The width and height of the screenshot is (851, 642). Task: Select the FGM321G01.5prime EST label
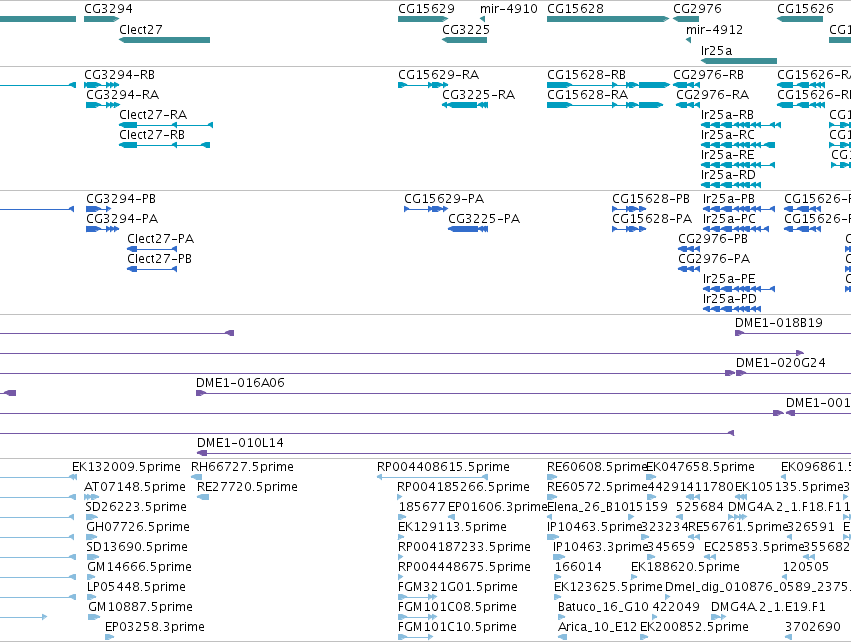pyautogui.click(x=458, y=587)
